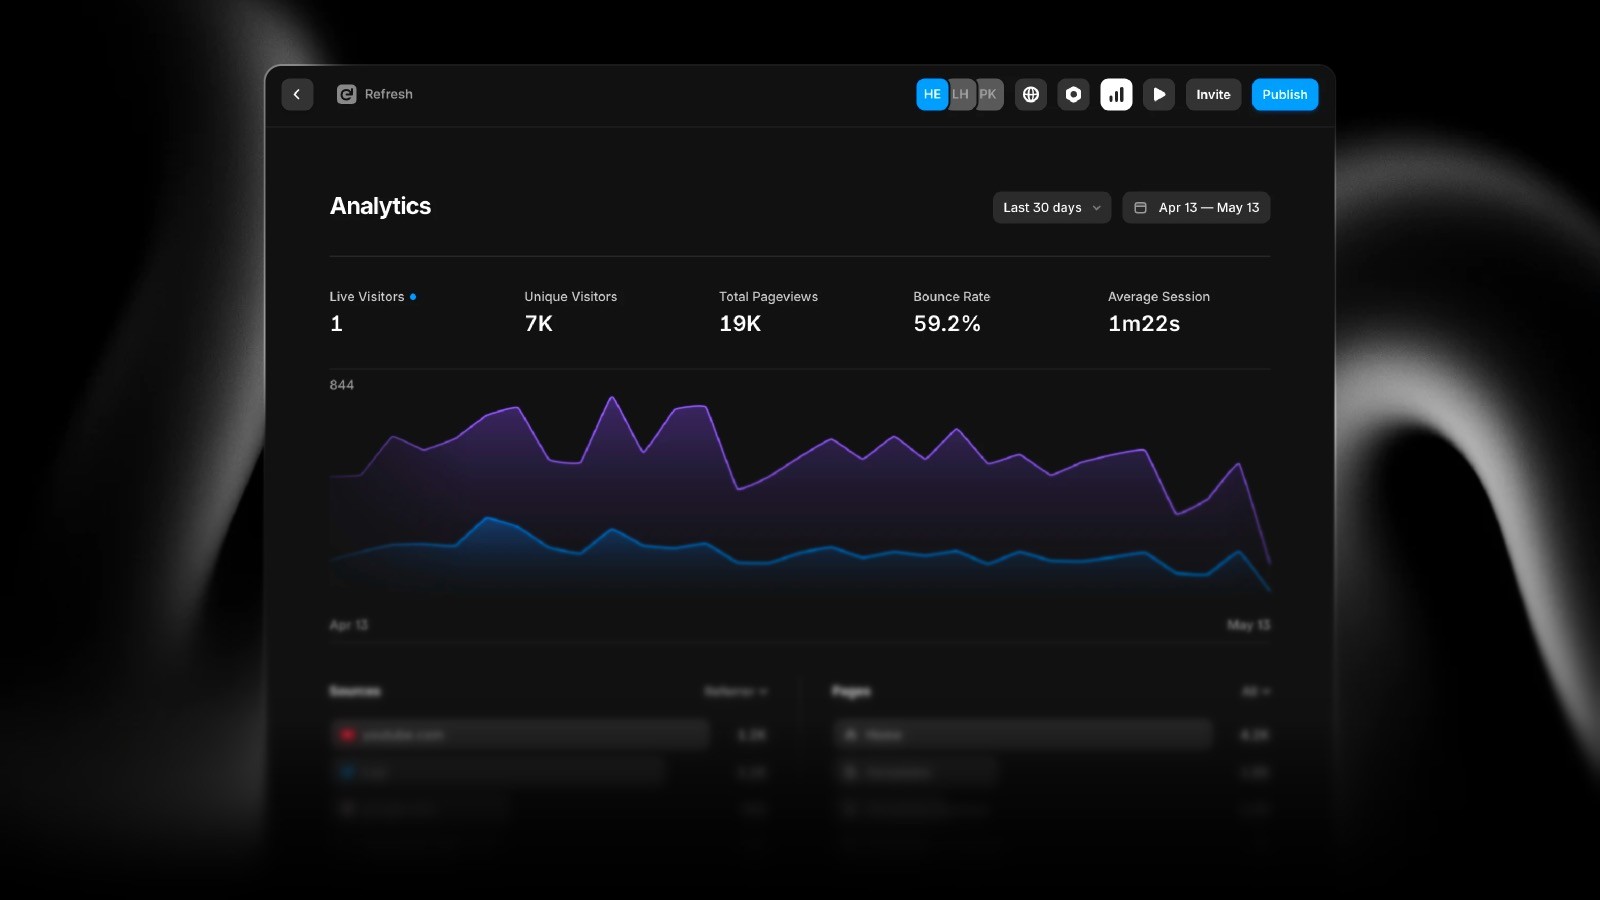1600x900 pixels.
Task: Click the Apr 13 chart axis label
Action: click(x=349, y=624)
